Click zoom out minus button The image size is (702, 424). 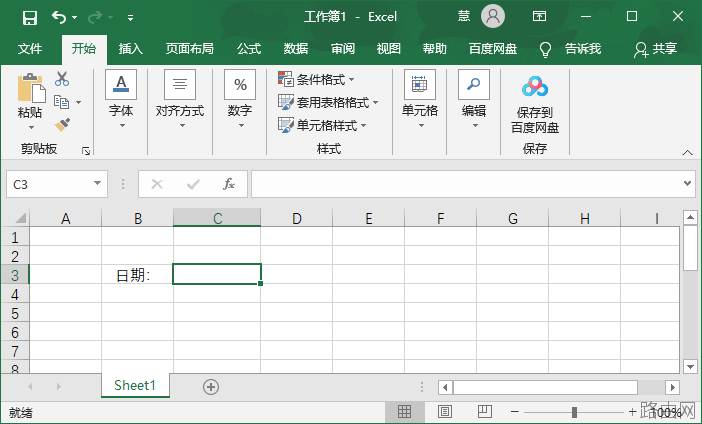tap(514, 412)
